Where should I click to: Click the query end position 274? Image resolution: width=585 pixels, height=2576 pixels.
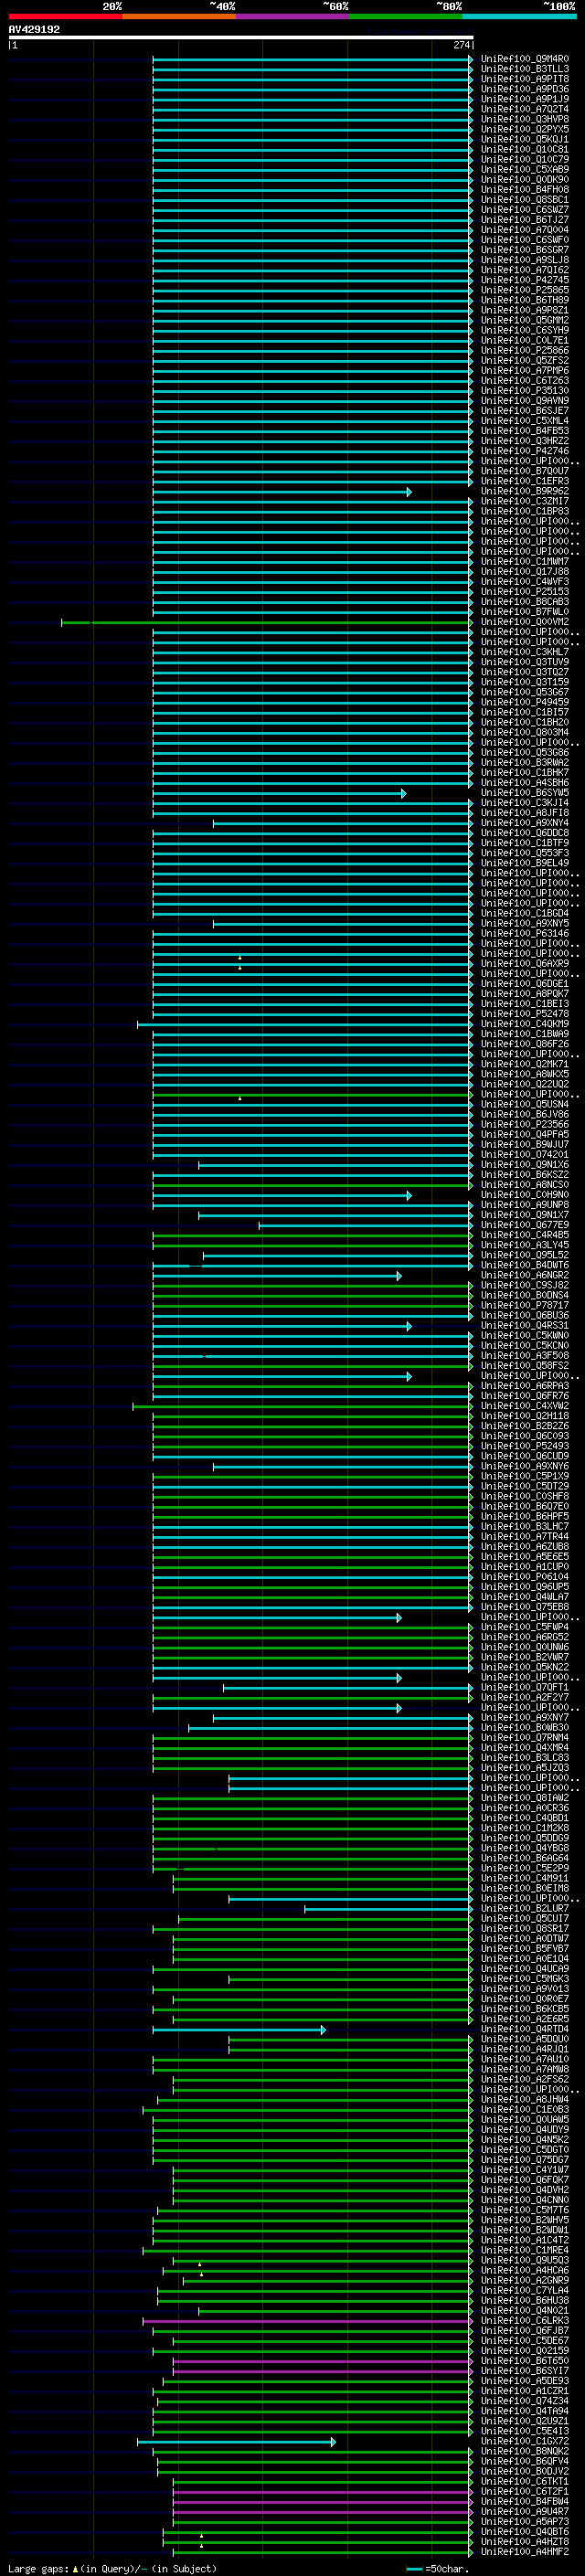tap(462, 45)
